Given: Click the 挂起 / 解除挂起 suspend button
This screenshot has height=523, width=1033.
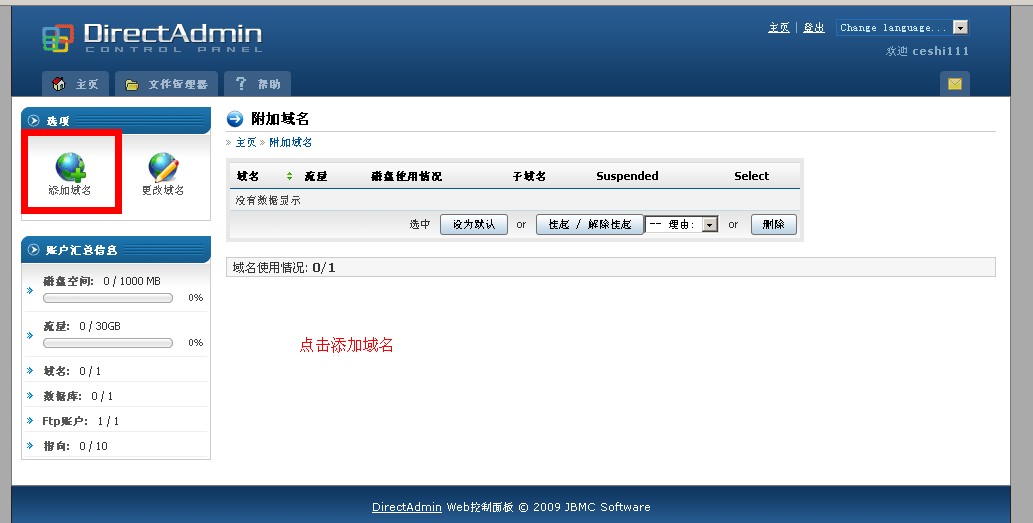Looking at the screenshot, I should tap(590, 224).
